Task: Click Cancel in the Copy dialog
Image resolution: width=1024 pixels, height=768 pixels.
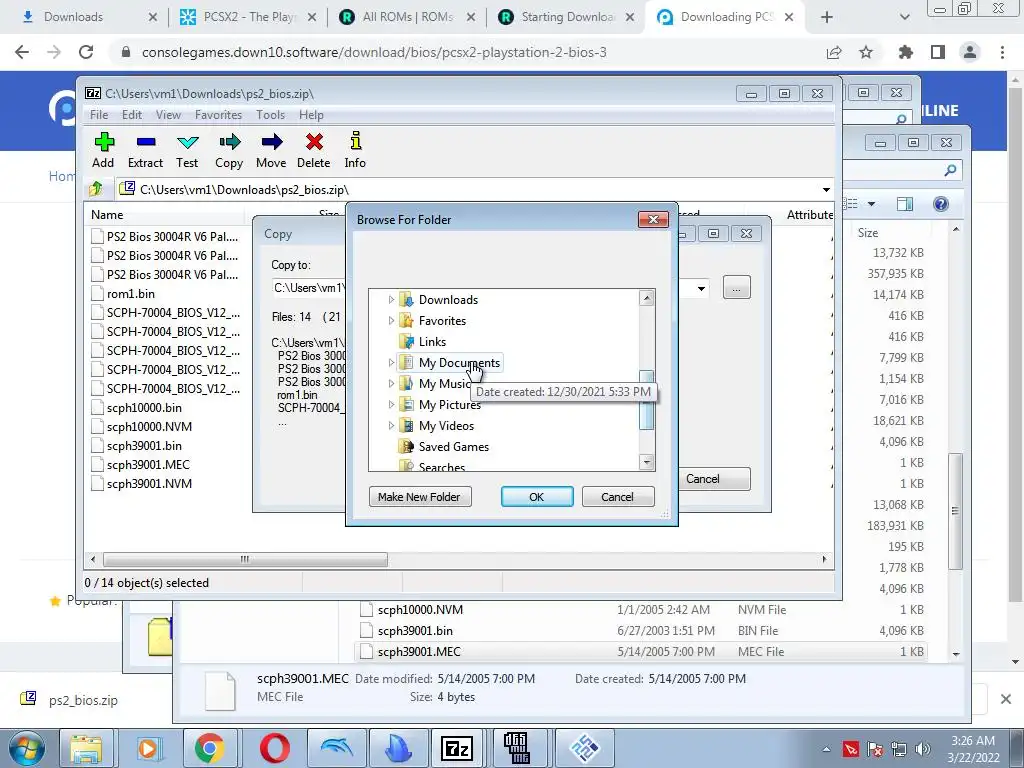Action: coord(712,479)
